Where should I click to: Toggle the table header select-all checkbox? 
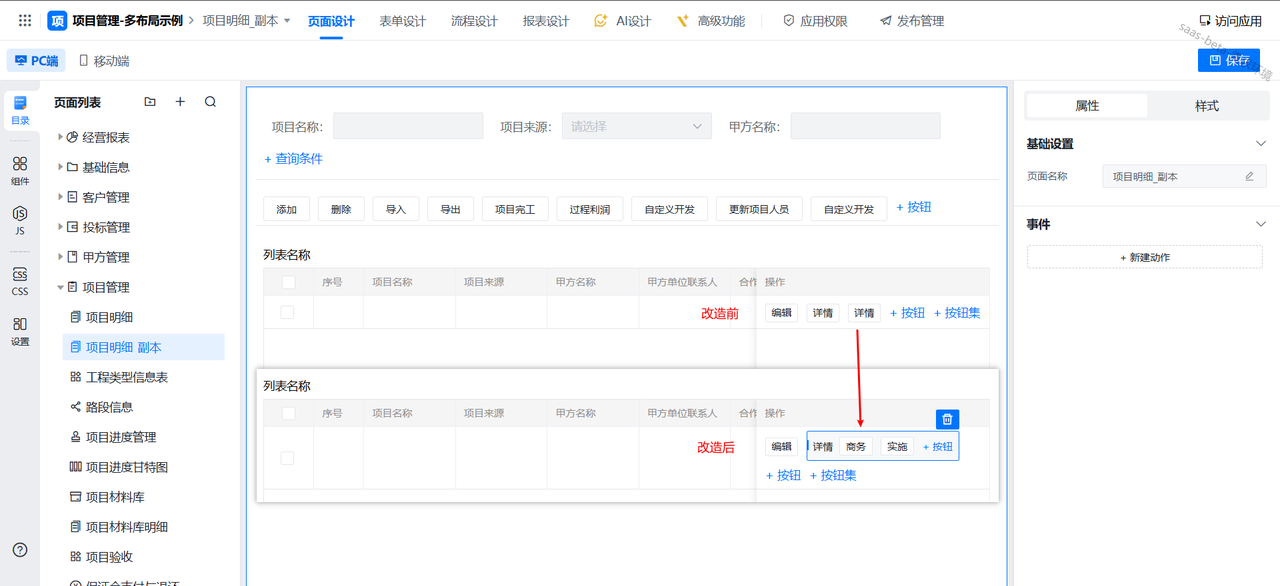[x=288, y=283]
